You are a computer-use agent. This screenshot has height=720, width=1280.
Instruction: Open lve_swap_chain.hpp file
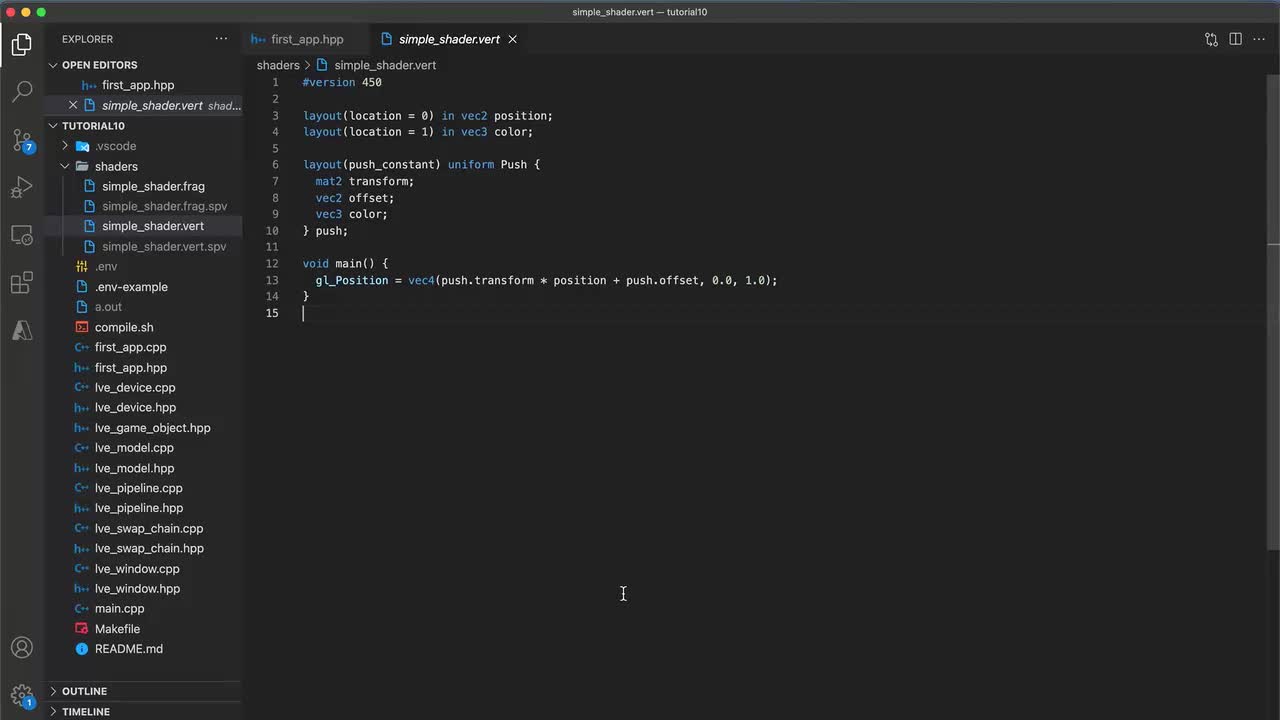(x=149, y=548)
